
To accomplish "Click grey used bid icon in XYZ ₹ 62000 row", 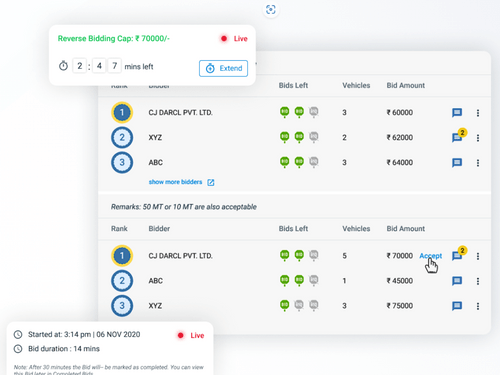I will pyautogui.click(x=314, y=137).
